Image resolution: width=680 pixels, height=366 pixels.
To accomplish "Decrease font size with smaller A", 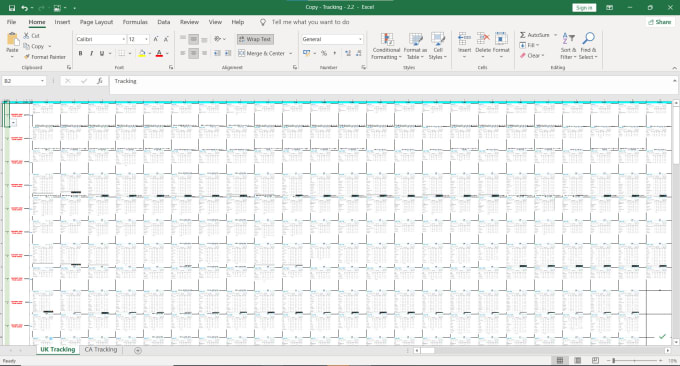I will [x=166, y=39].
